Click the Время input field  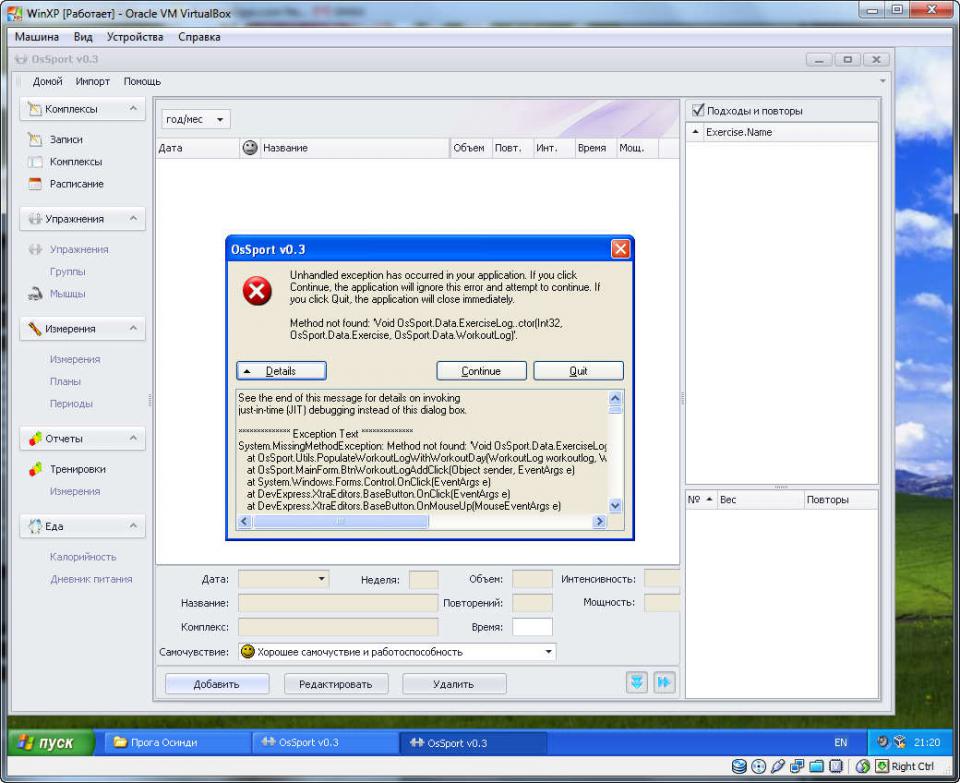[532, 627]
